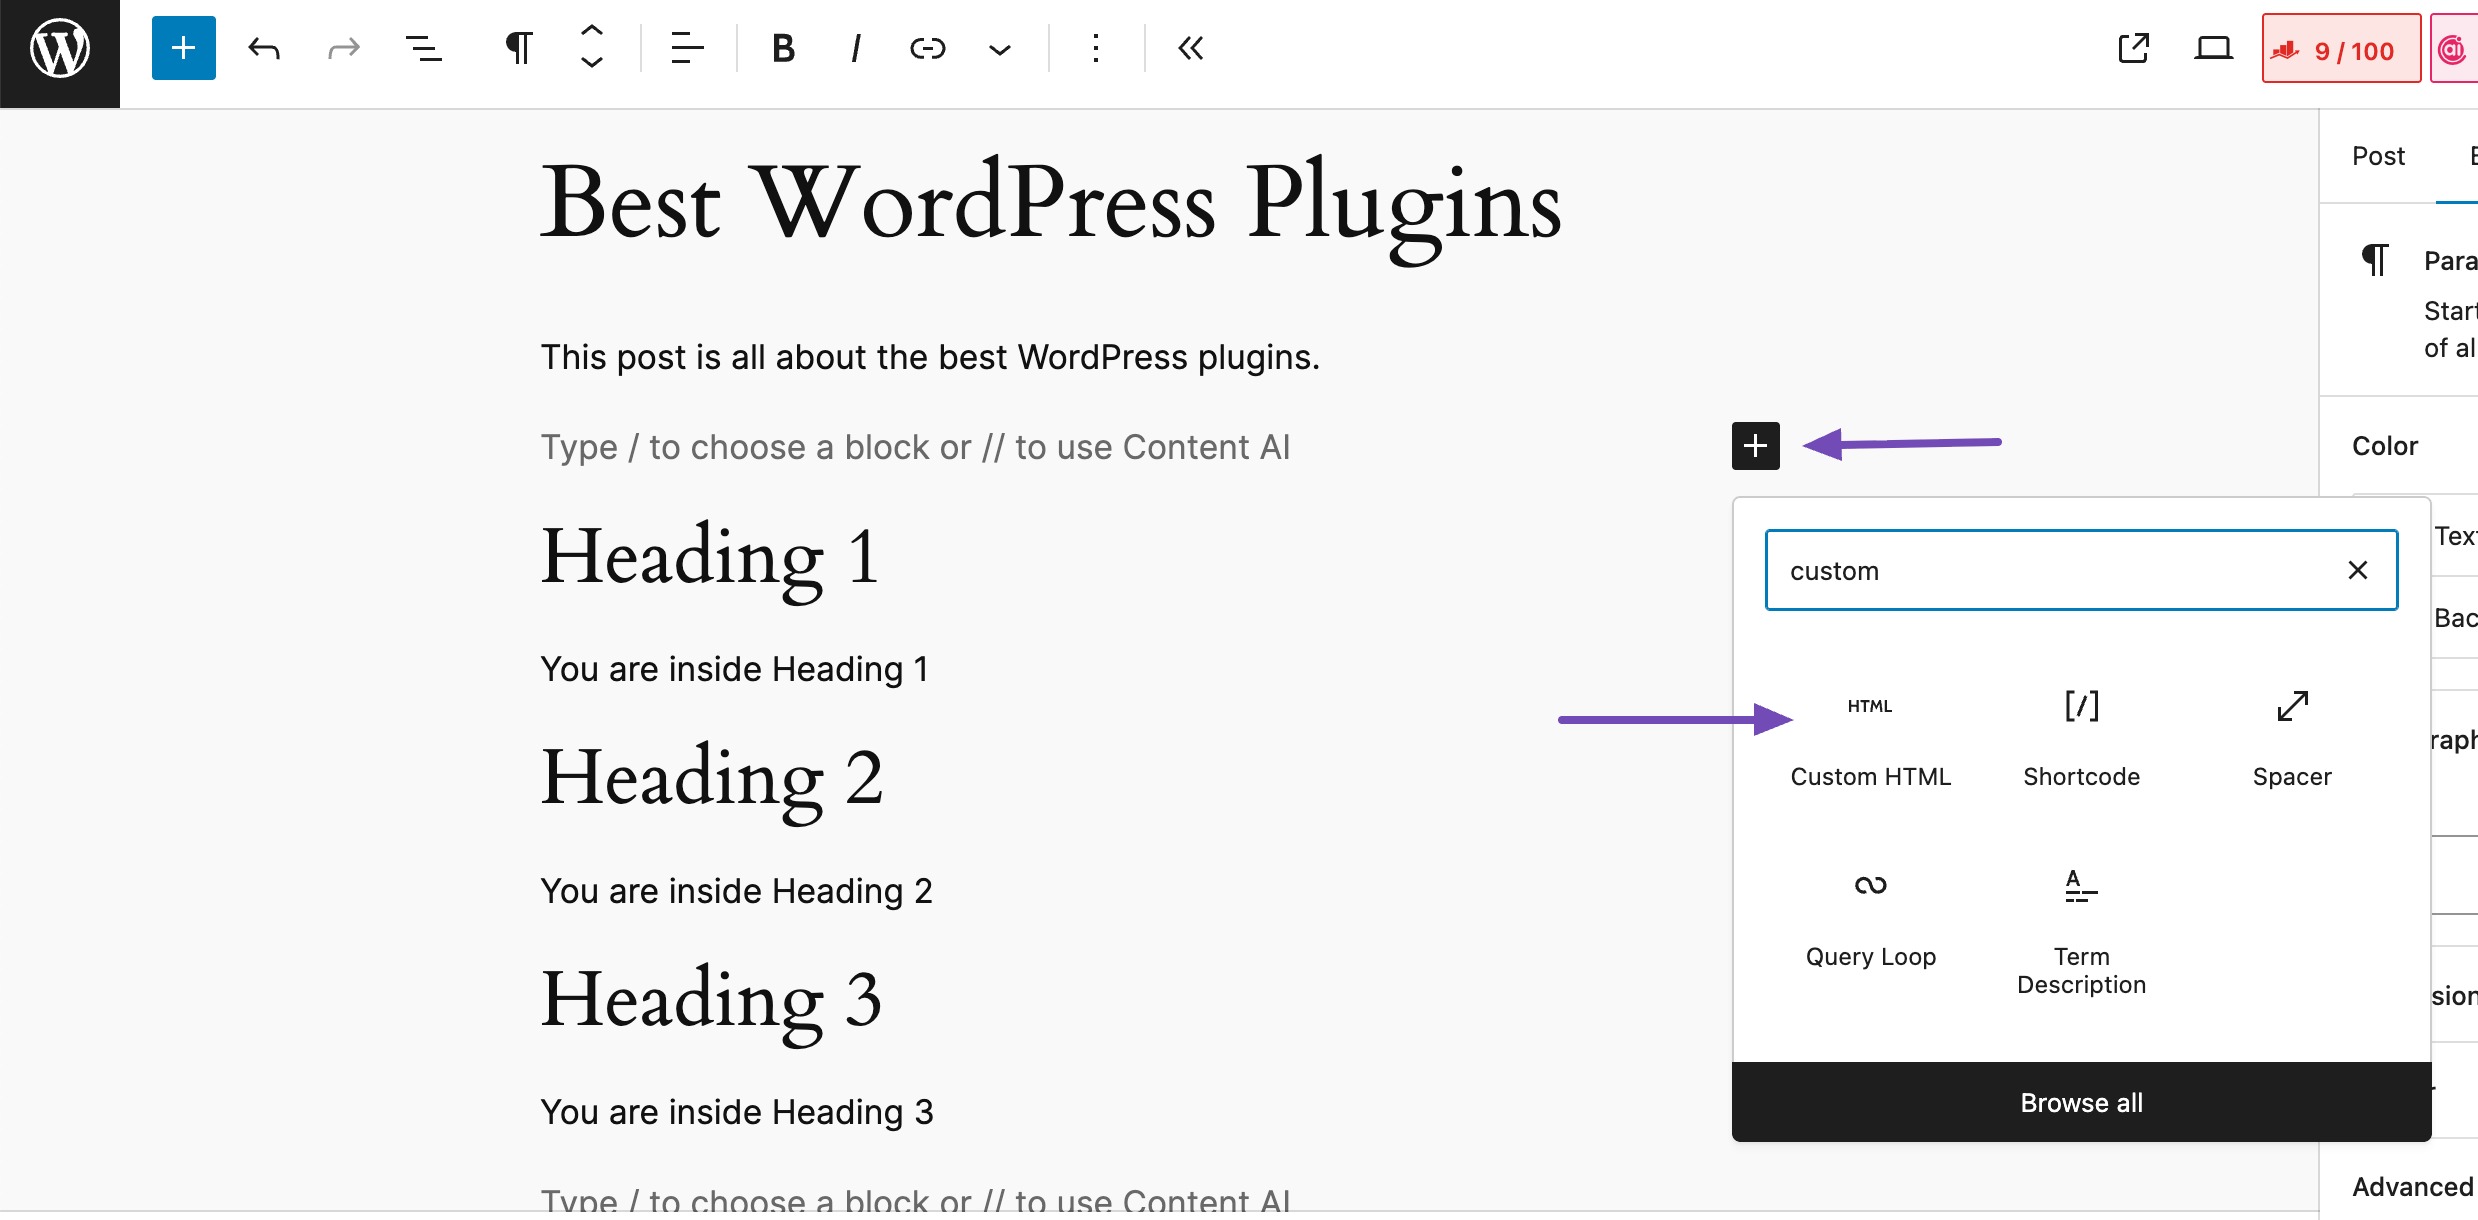The height and width of the screenshot is (1220, 2478).
Task: Redo the last undone change
Action: (344, 48)
